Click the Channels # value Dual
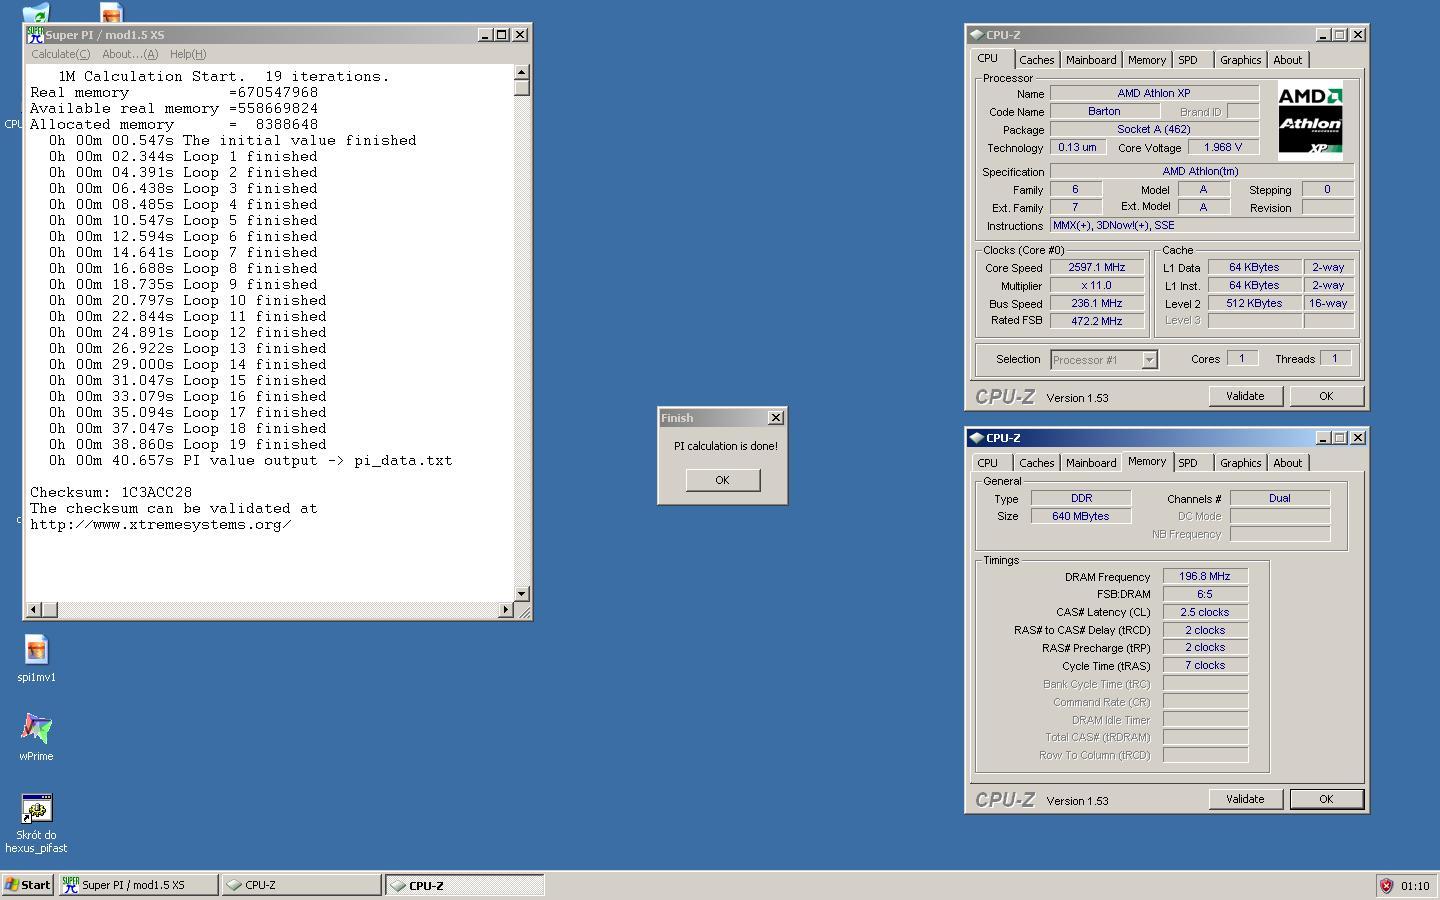Screen dimensions: 1440x900 coord(1280,498)
